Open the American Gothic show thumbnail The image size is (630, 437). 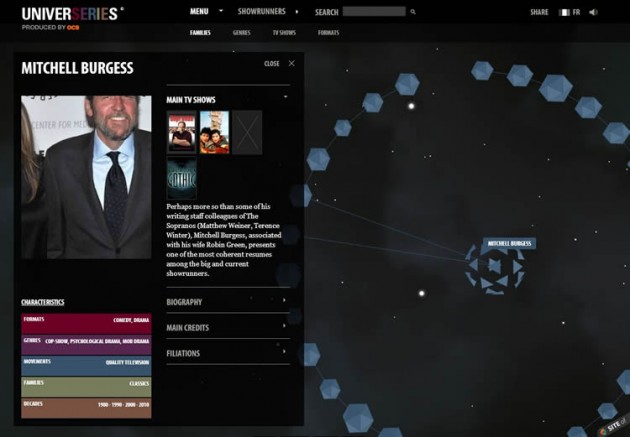(x=182, y=178)
